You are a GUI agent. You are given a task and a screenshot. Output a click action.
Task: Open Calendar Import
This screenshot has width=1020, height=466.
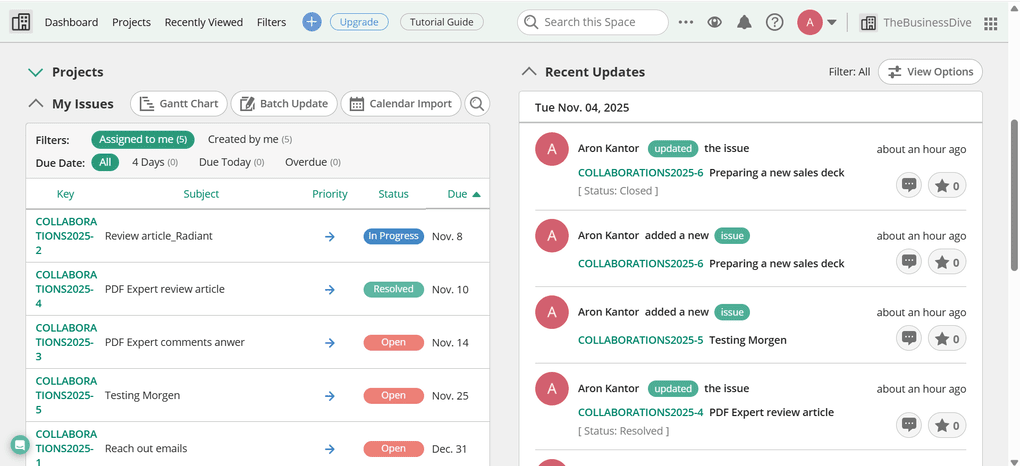coord(401,103)
